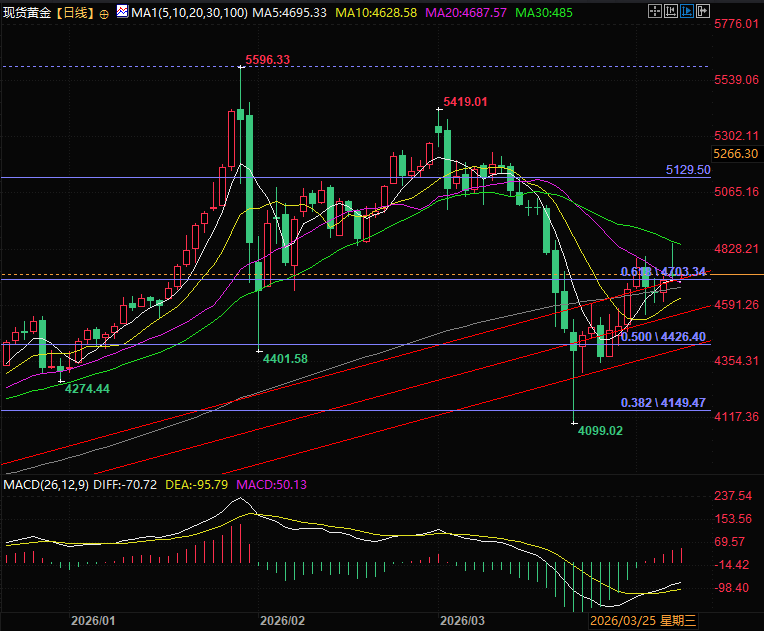Click the MA20:4687.57 value
This screenshot has height=631, width=764.
[466, 13]
